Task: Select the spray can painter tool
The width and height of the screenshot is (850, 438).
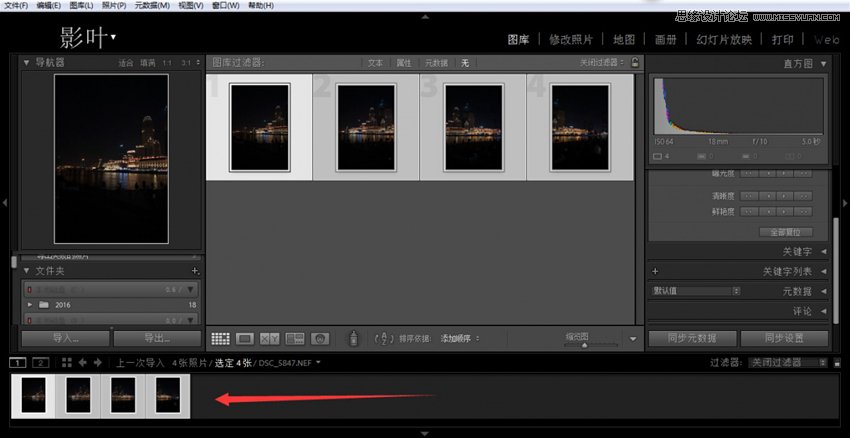Action: pos(352,339)
